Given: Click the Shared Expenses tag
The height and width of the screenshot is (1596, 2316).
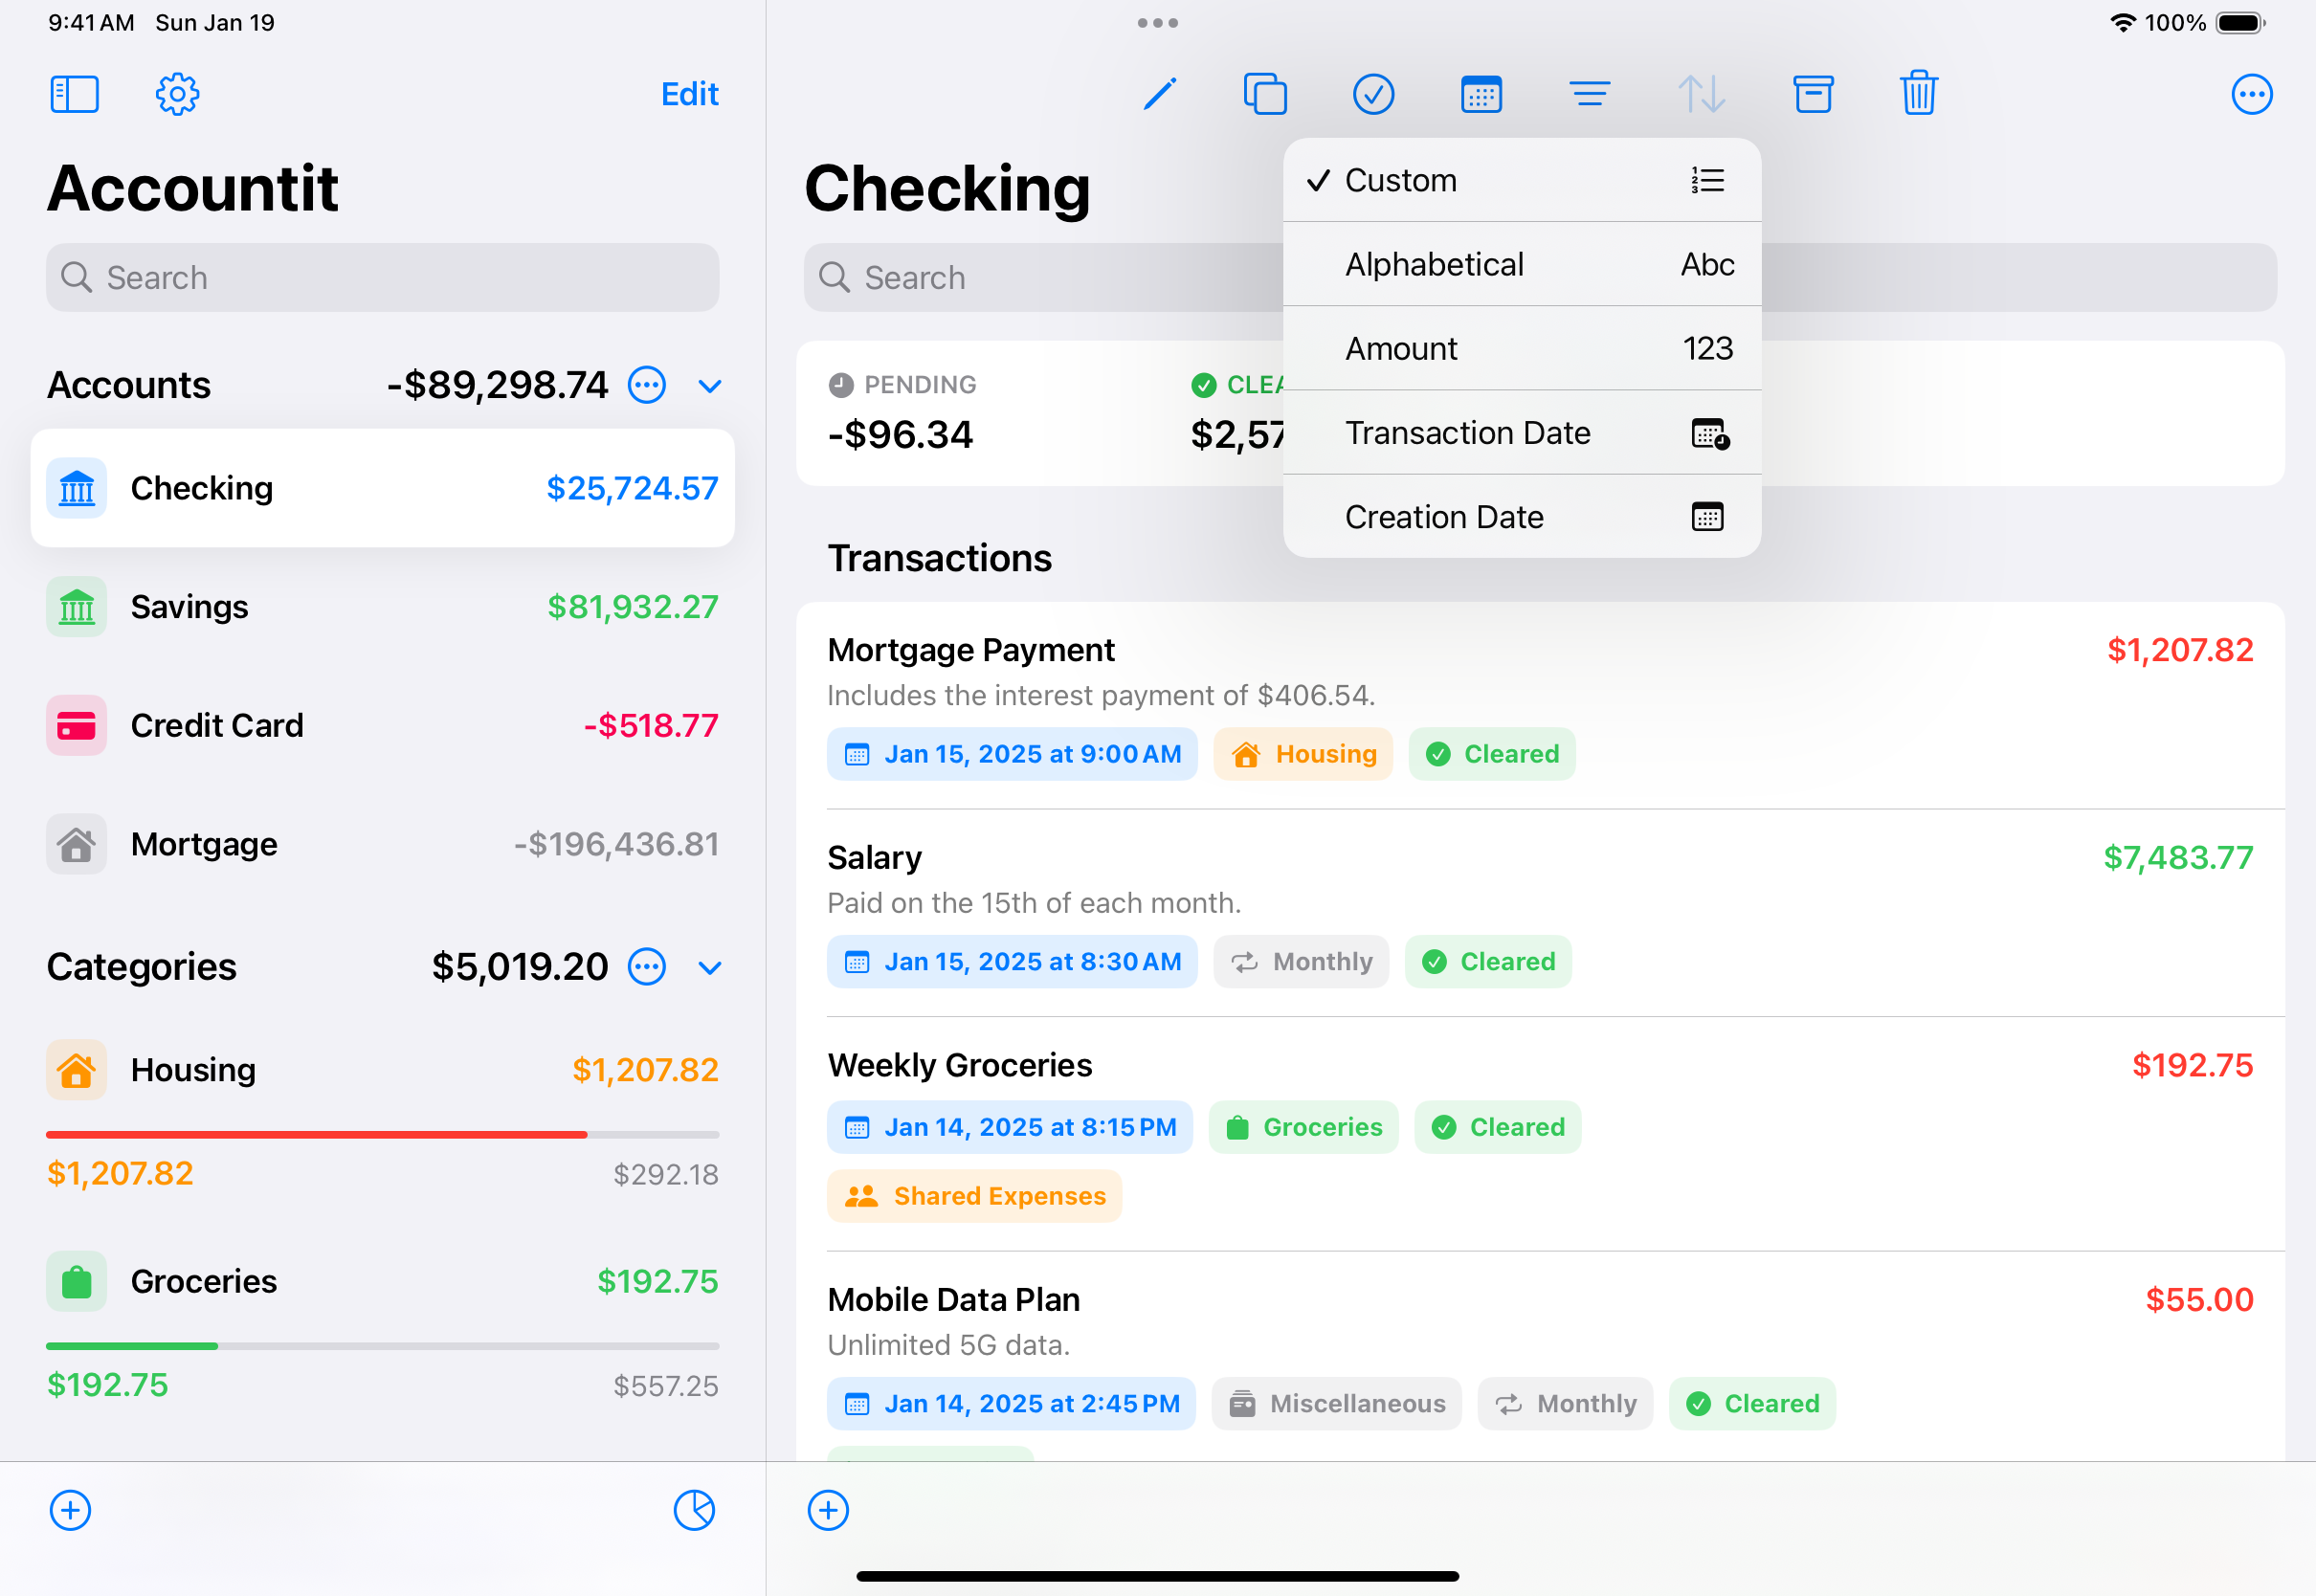Looking at the screenshot, I should [x=975, y=1196].
